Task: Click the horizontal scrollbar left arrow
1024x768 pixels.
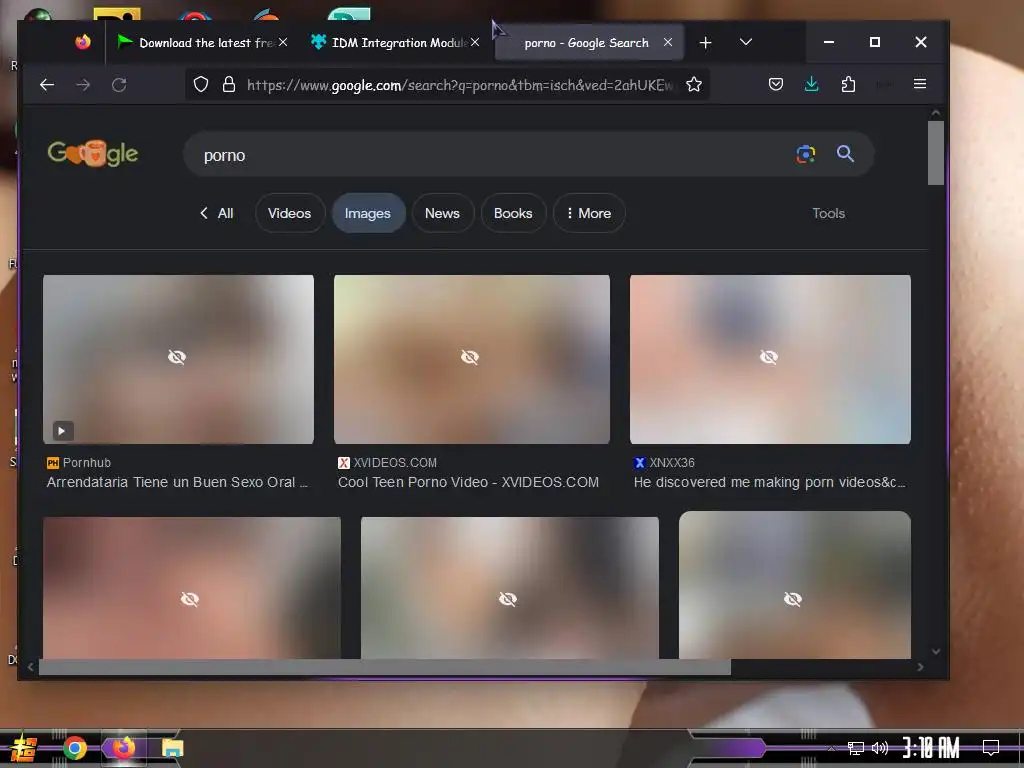Action: coord(31,667)
